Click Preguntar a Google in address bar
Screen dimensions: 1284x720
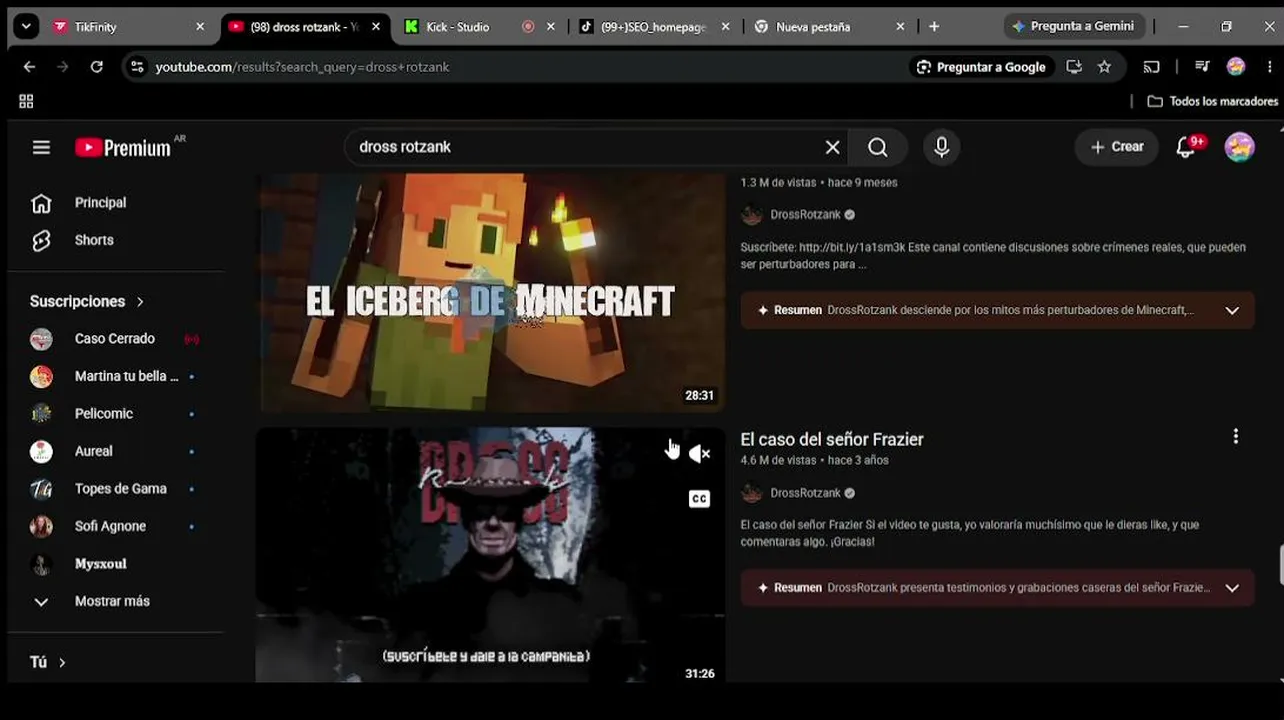pos(980,67)
